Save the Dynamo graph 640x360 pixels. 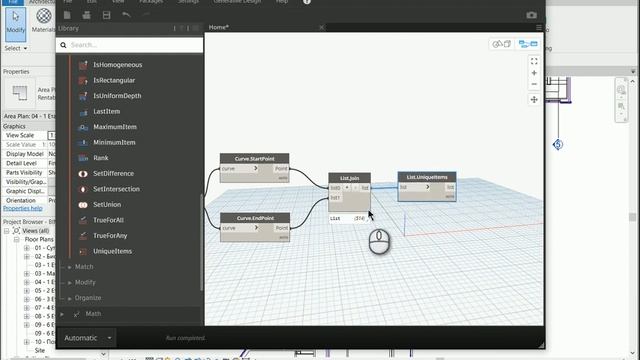[x=107, y=15]
